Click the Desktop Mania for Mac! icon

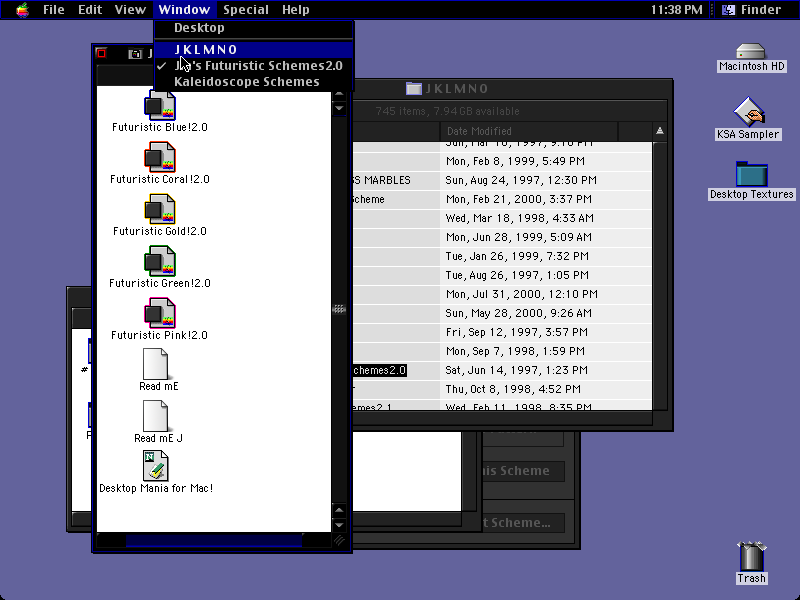coord(156,466)
